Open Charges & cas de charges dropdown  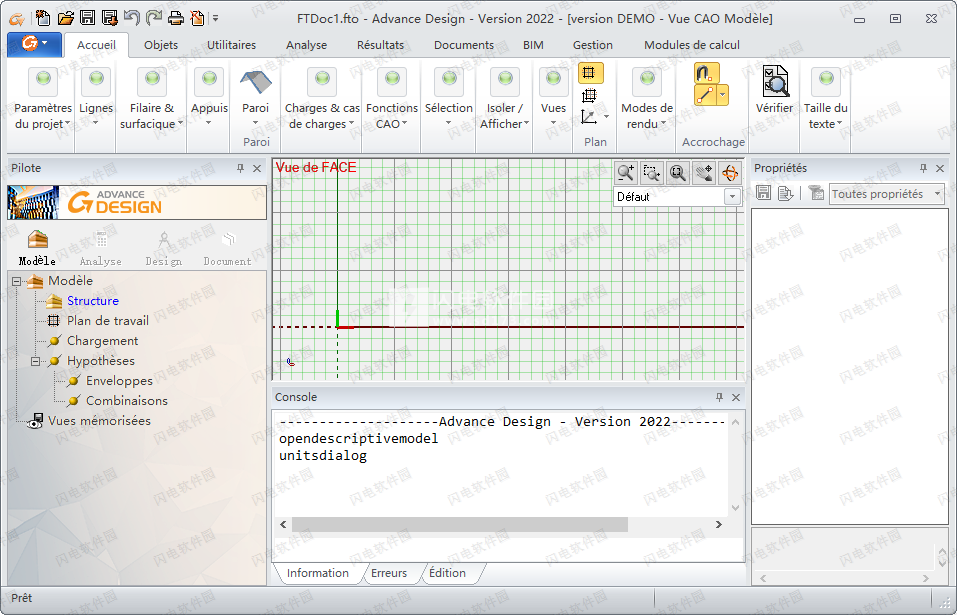click(x=322, y=99)
